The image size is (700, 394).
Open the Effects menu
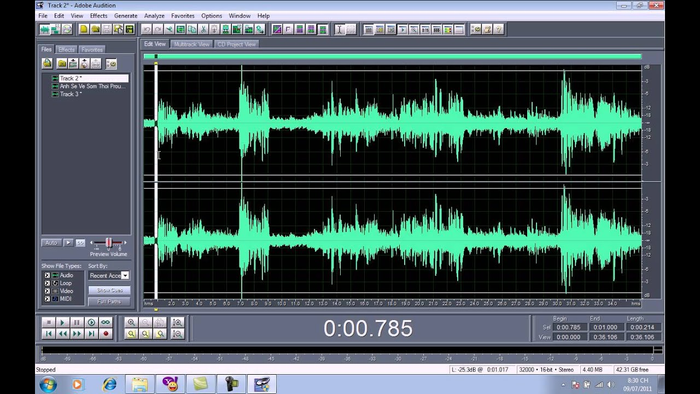tap(98, 16)
